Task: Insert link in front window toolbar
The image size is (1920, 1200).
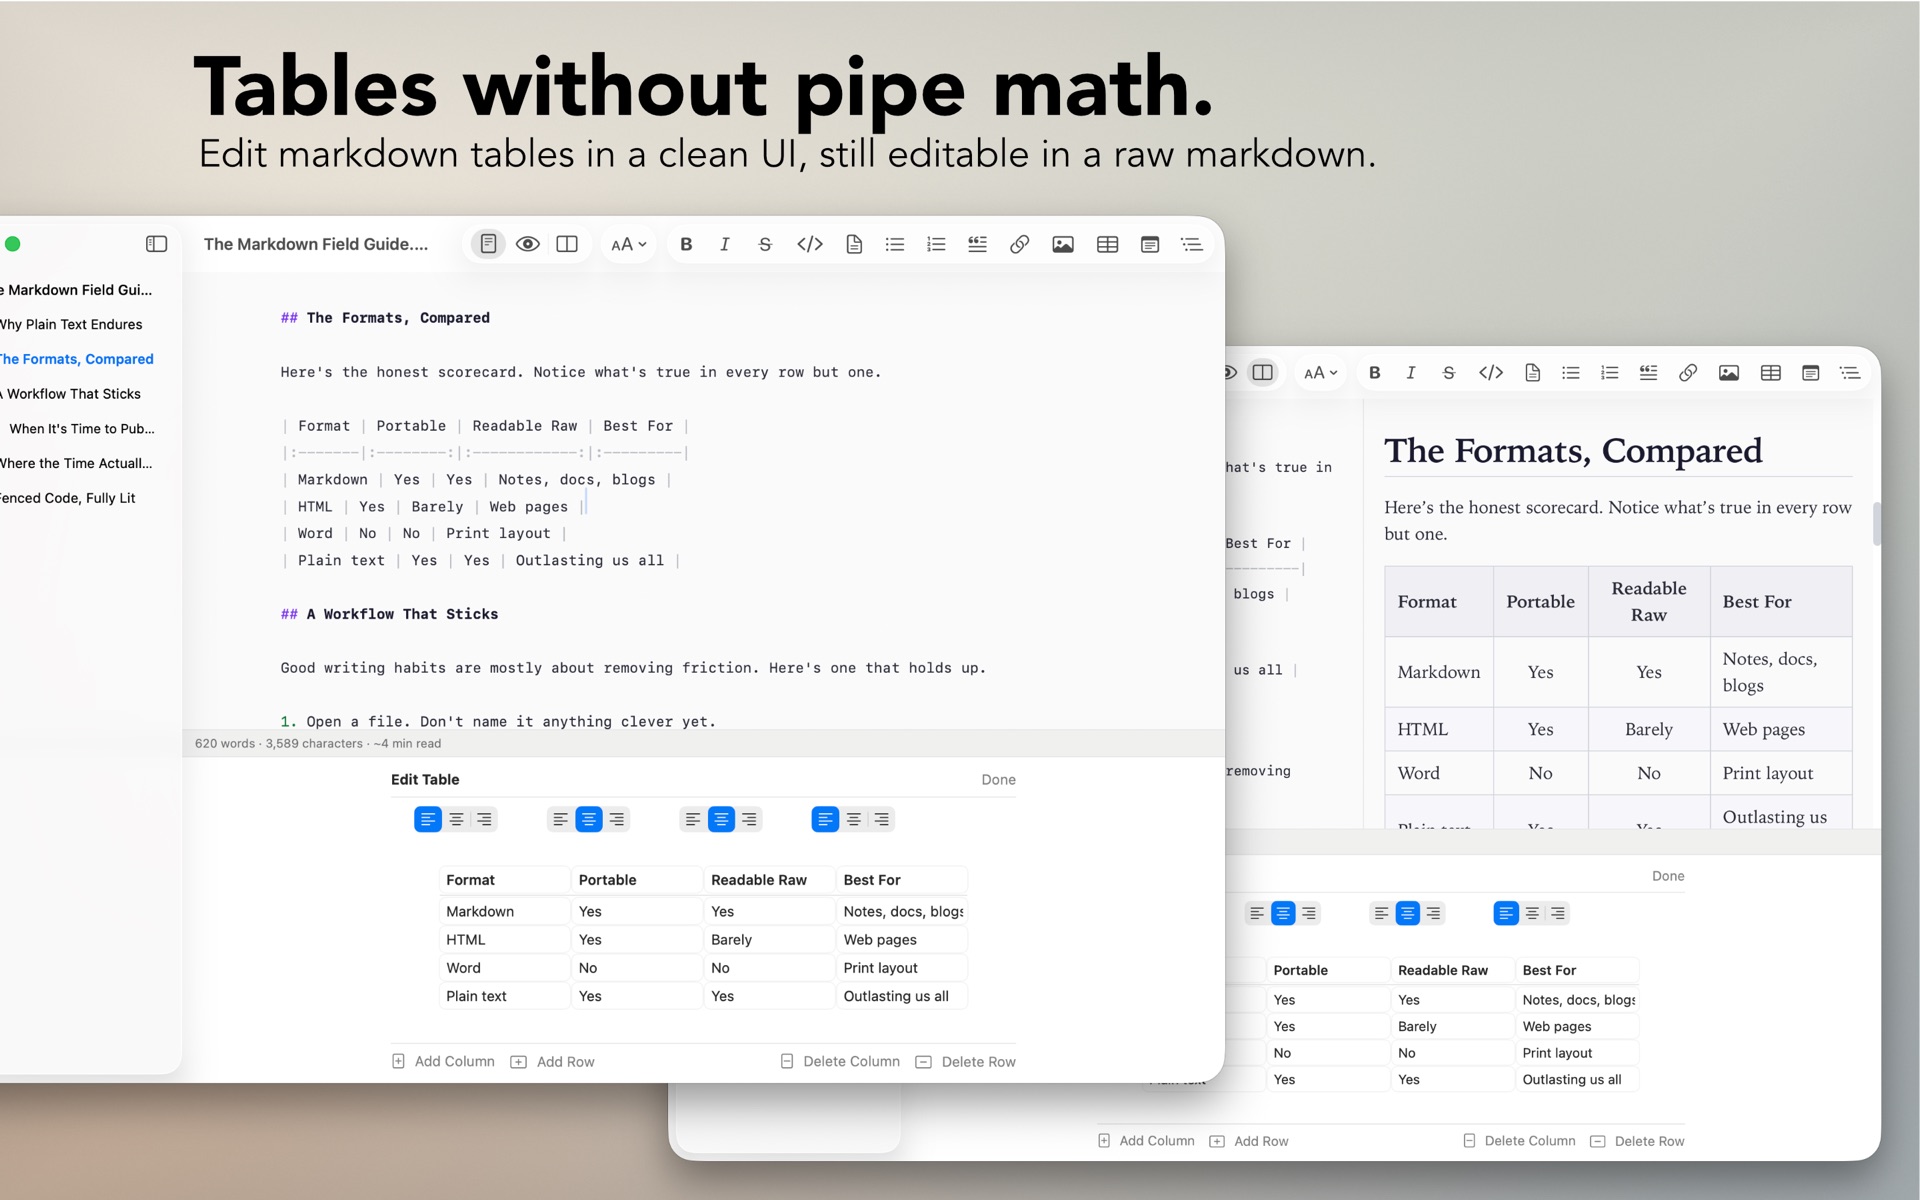Action: coord(1019,244)
